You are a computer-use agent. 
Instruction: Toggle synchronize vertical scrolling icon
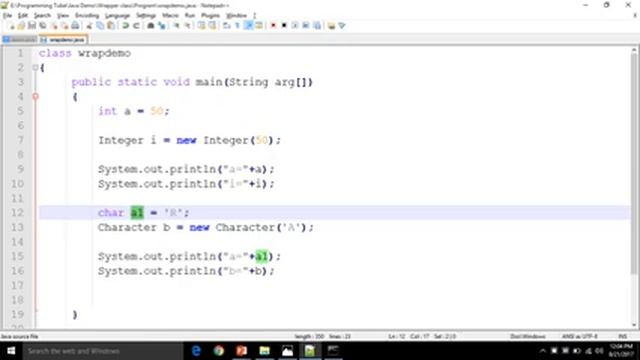pos(202,26)
